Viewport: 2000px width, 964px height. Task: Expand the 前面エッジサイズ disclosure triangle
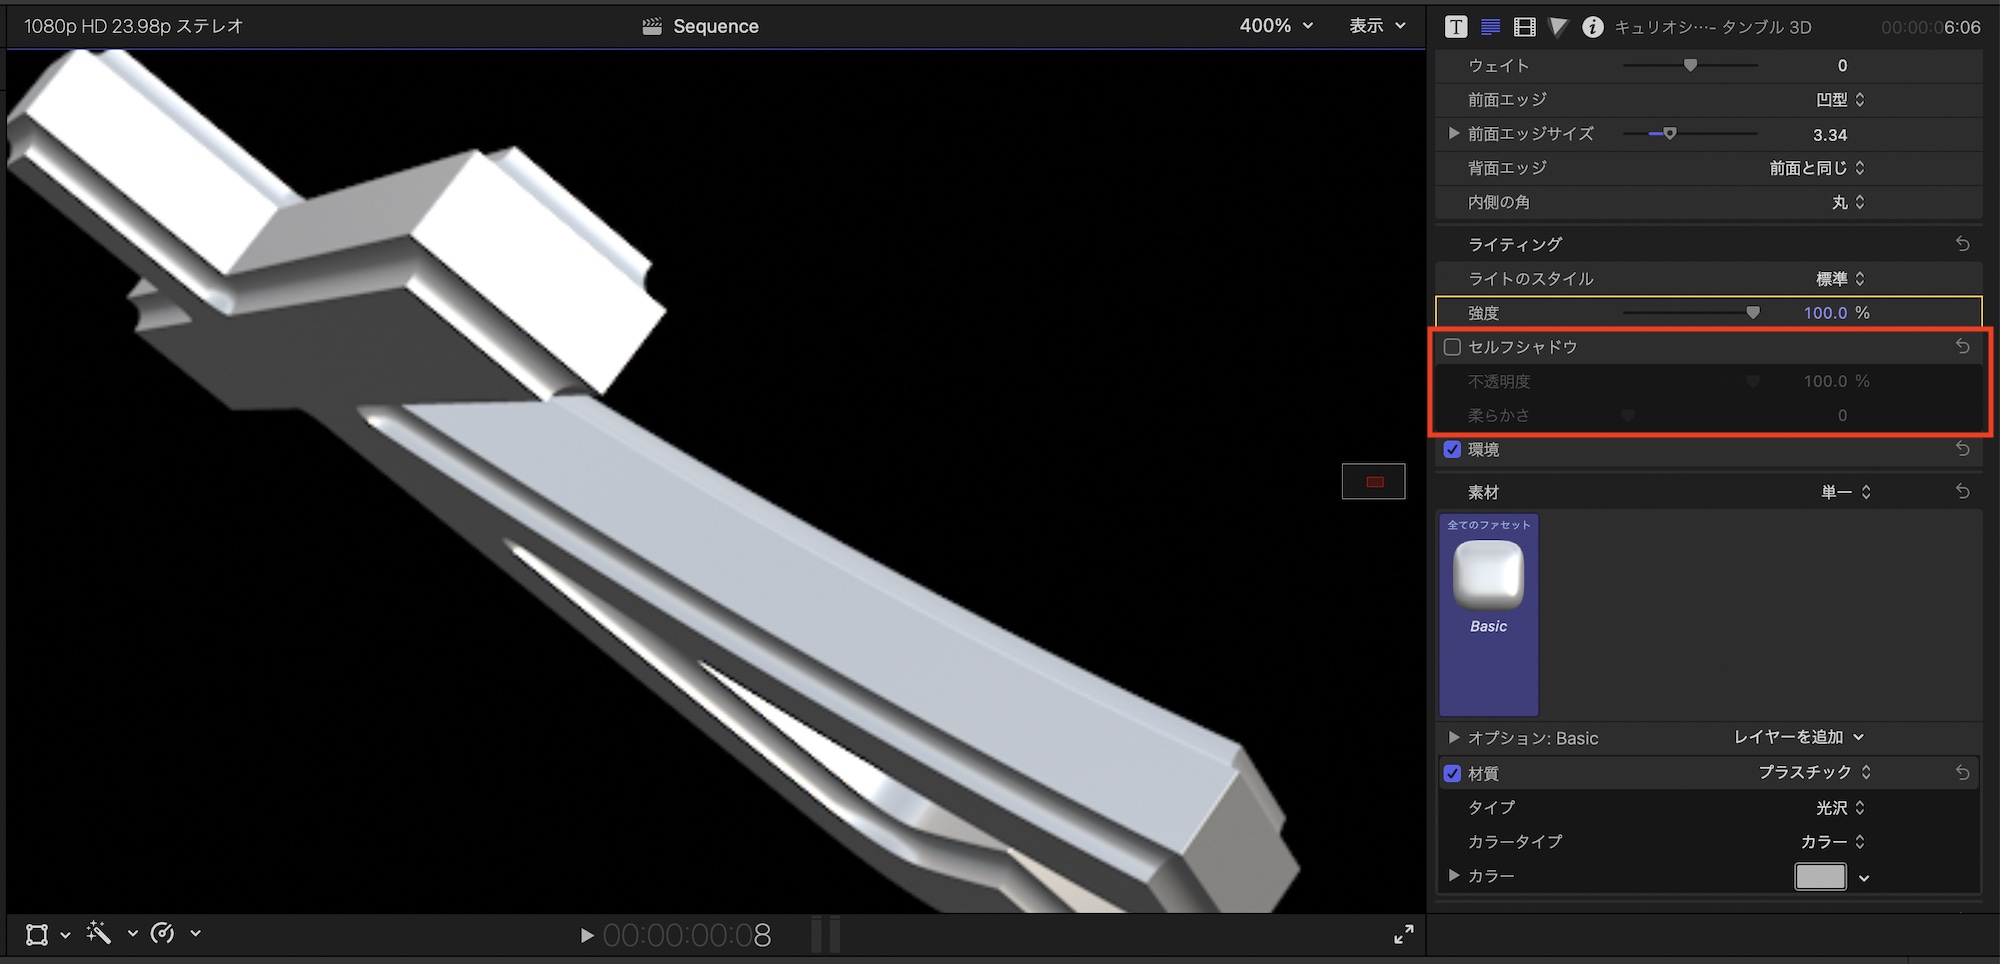click(1454, 134)
